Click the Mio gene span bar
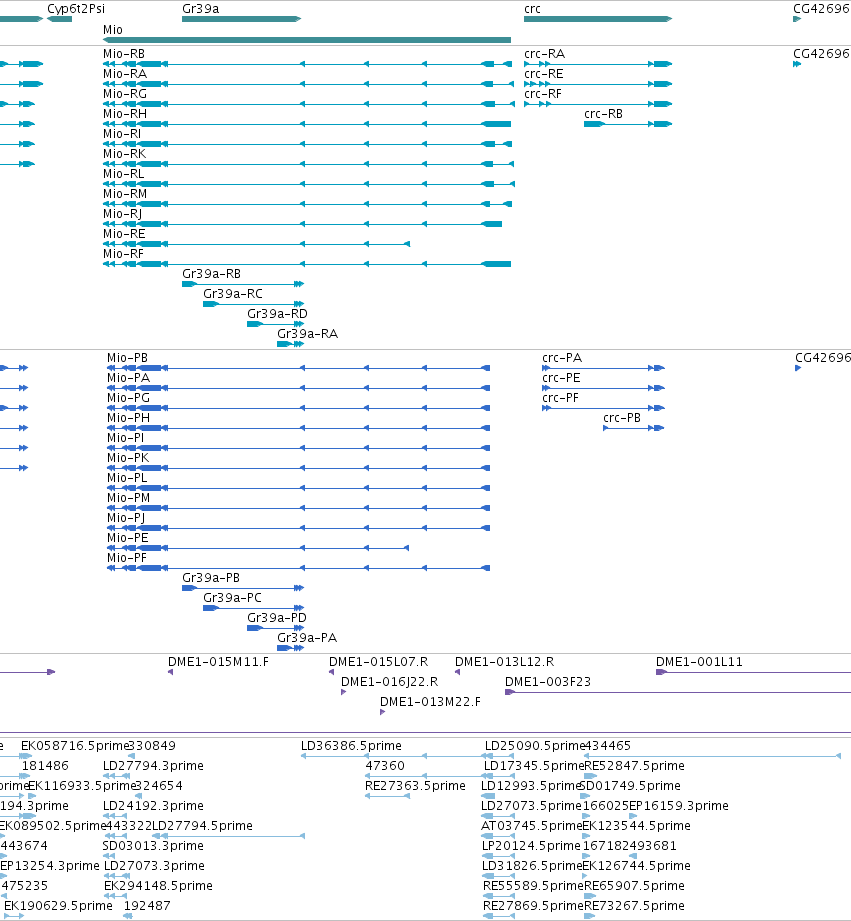The width and height of the screenshot is (851, 921). (x=307, y=40)
